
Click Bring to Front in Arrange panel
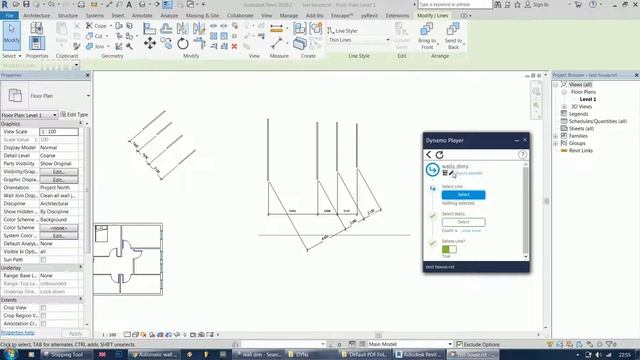click(427, 36)
